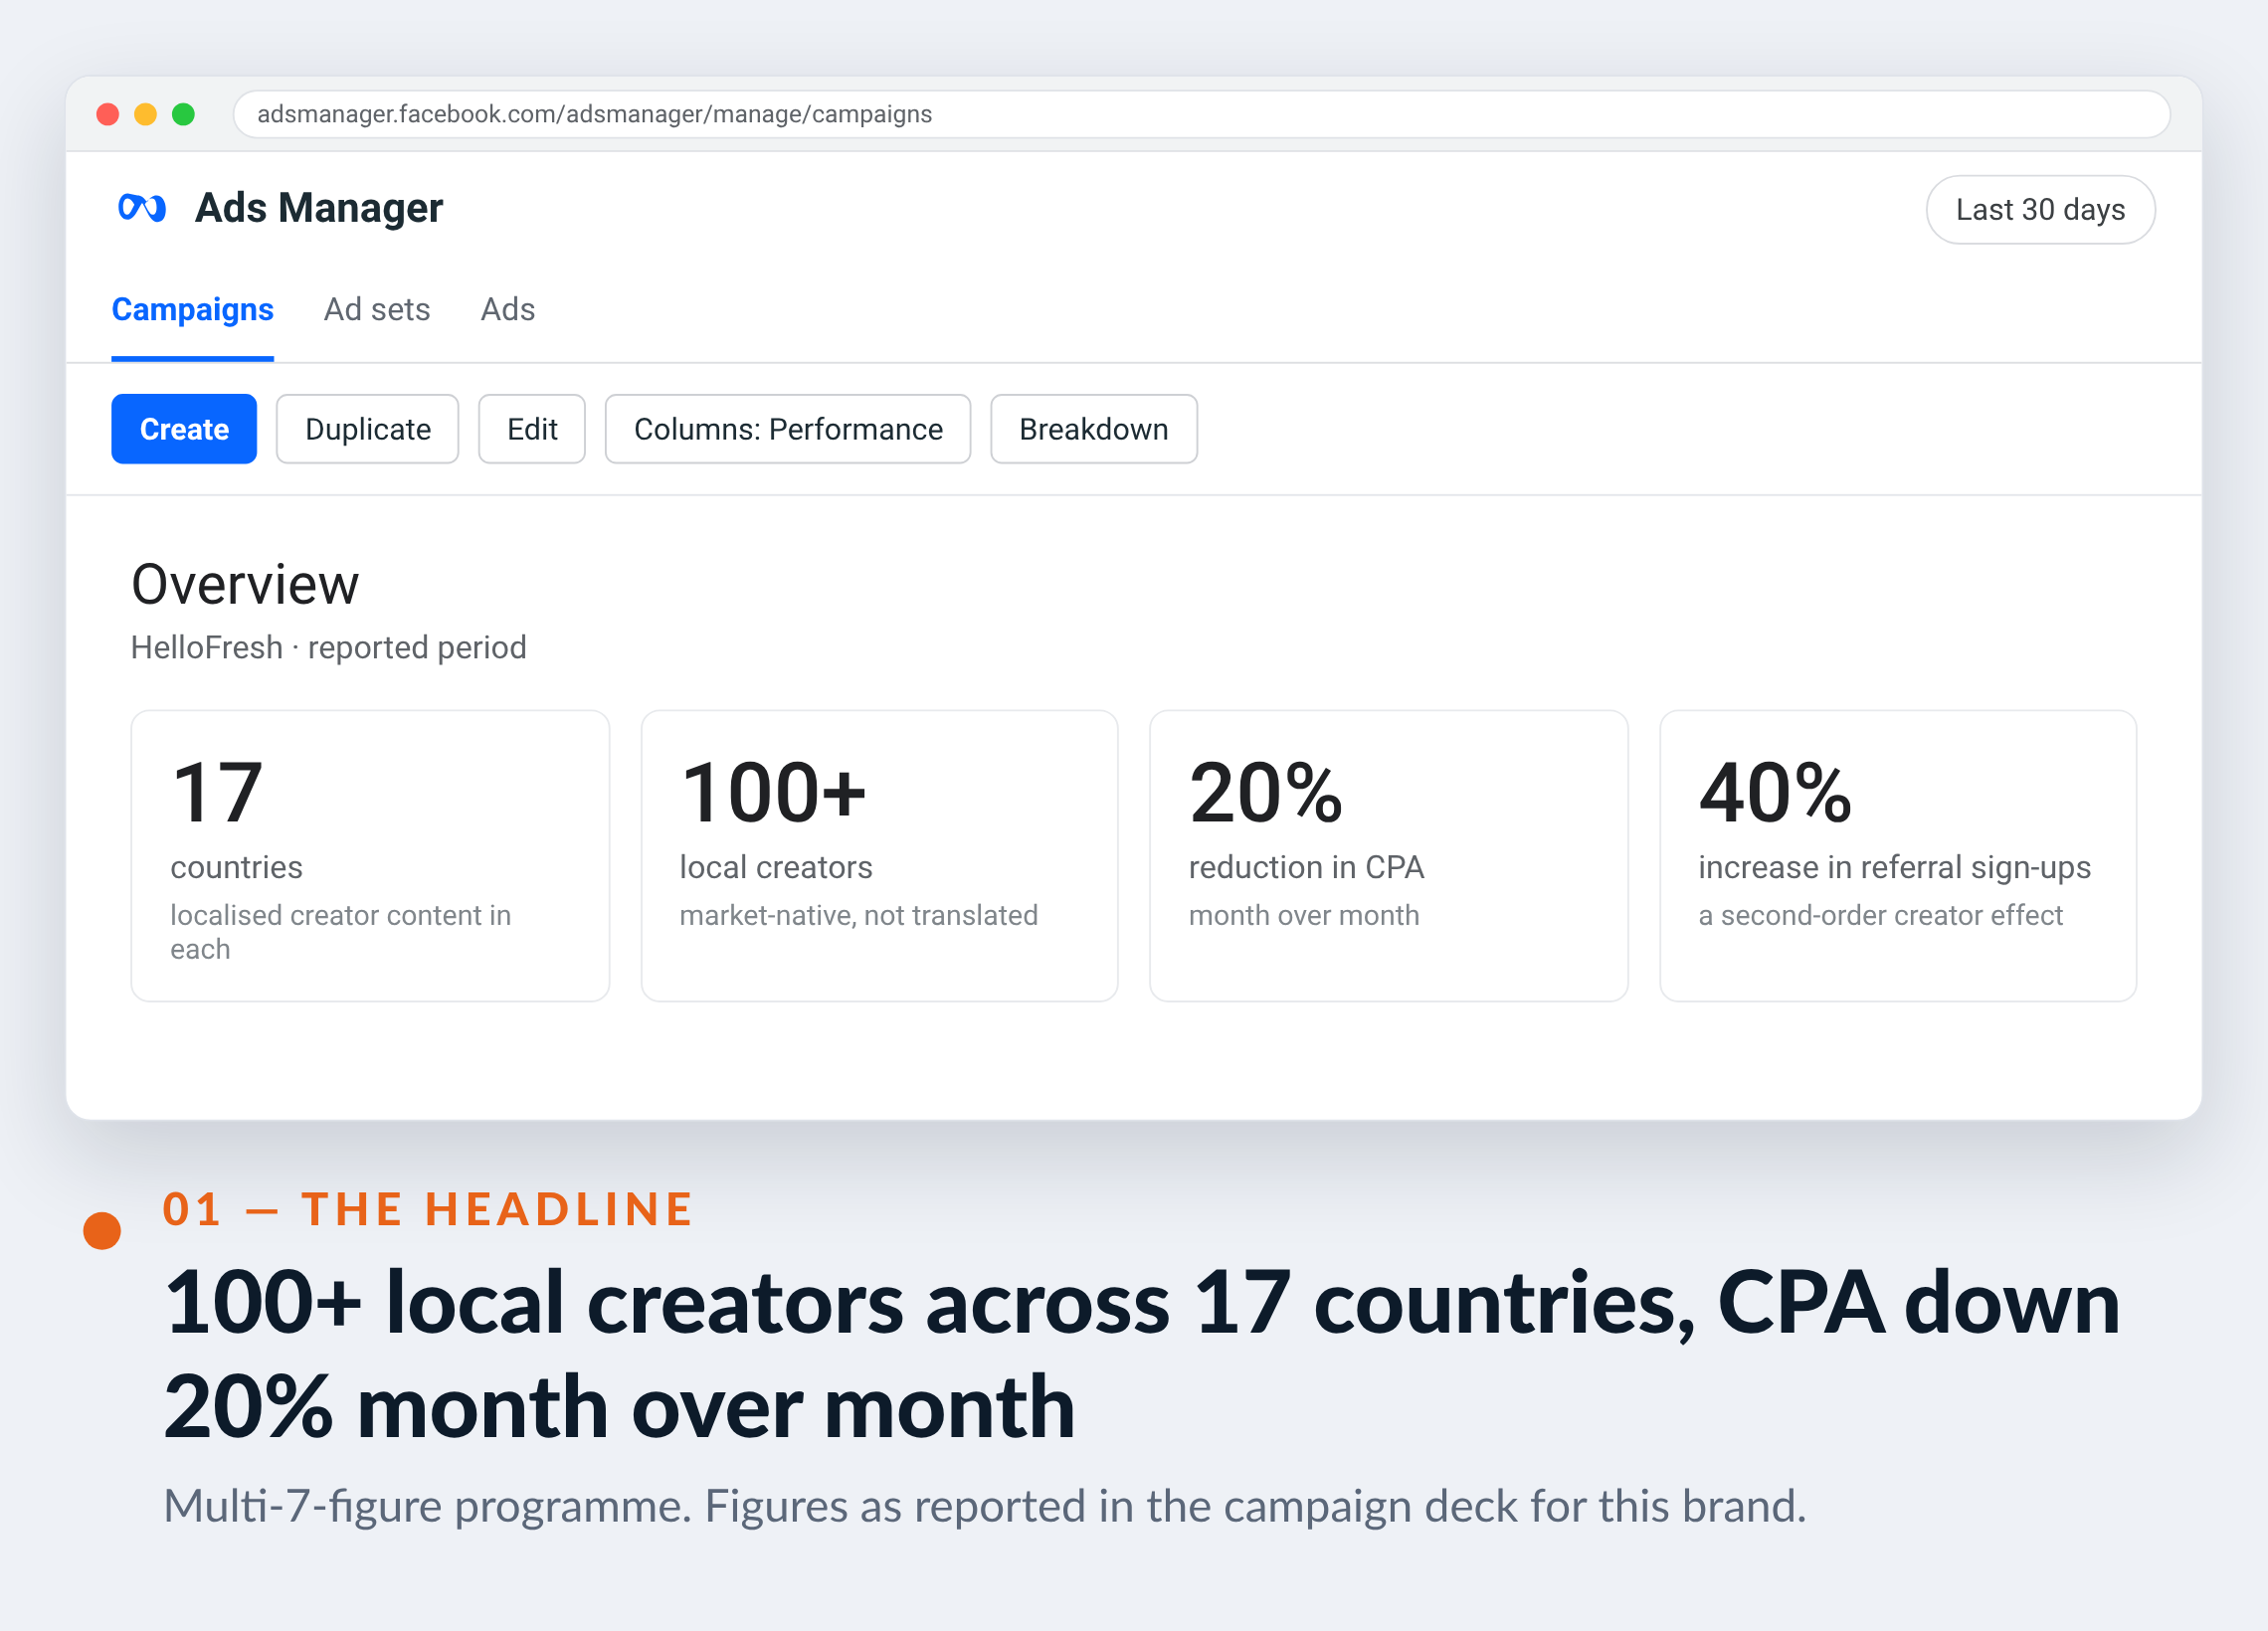Switch to the Ads tab

pyautogui.click(x=508, y=310)
